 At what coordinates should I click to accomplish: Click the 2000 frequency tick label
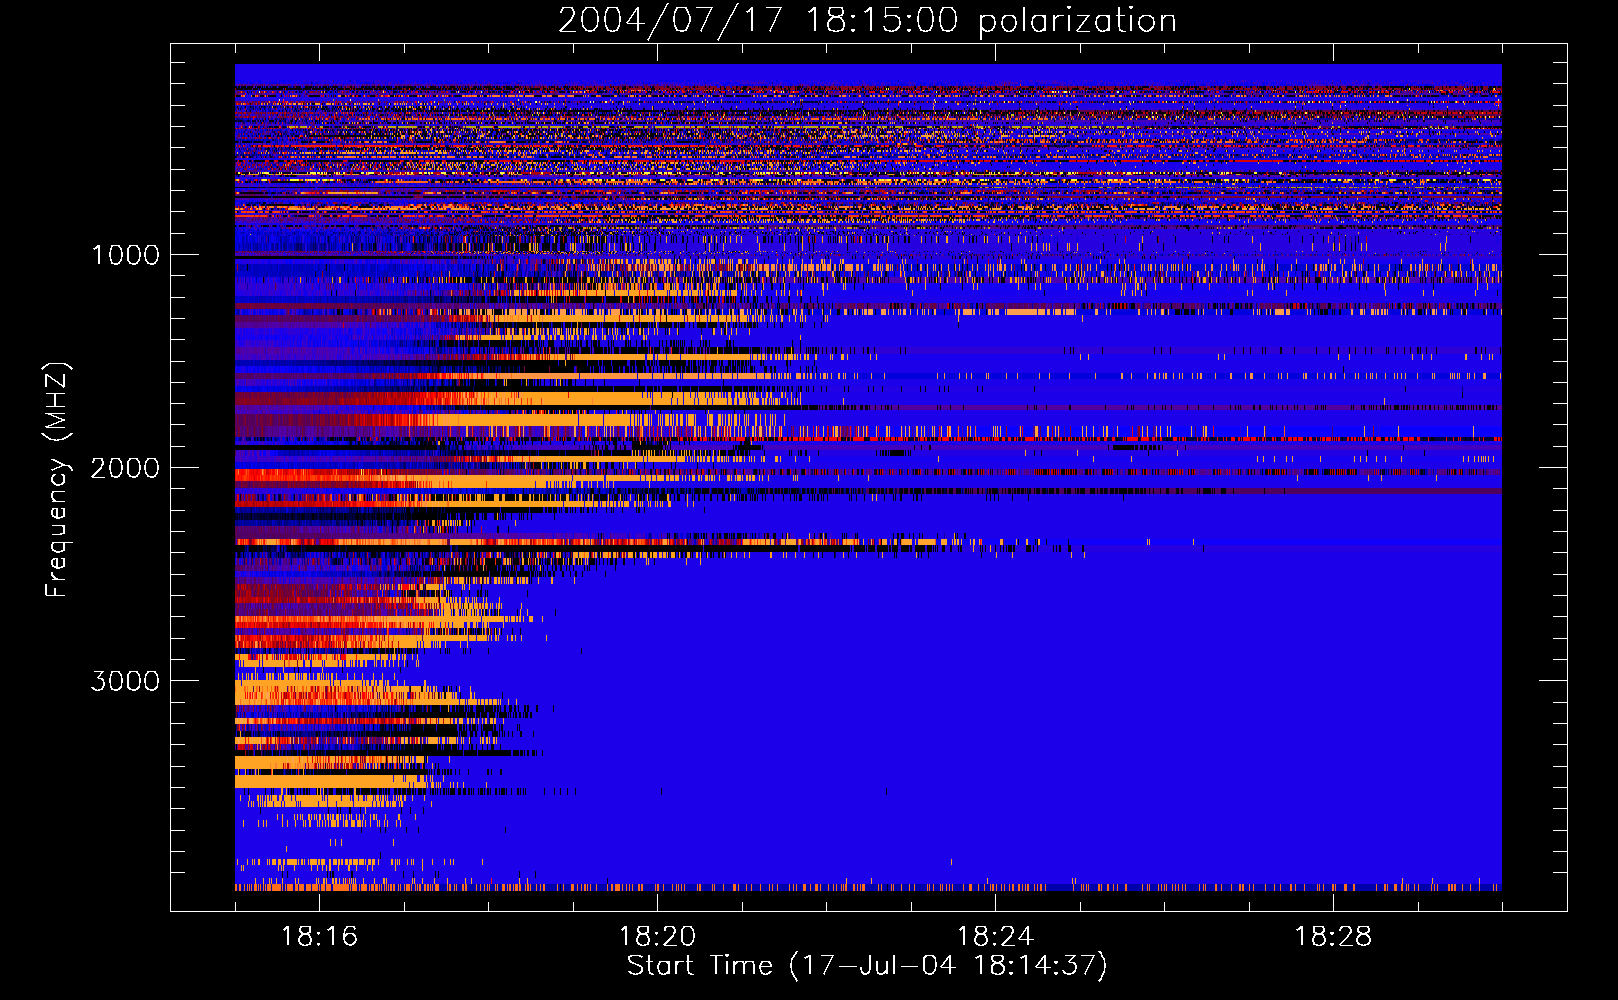tap(125, 468)
